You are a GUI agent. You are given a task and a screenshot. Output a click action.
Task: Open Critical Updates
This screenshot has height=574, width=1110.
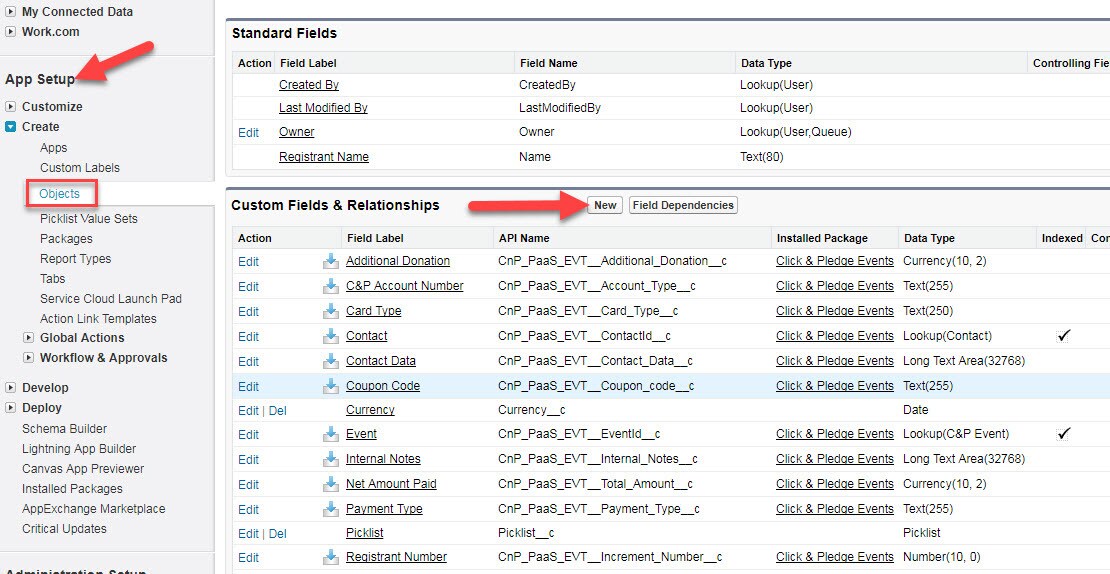(64, 529)
